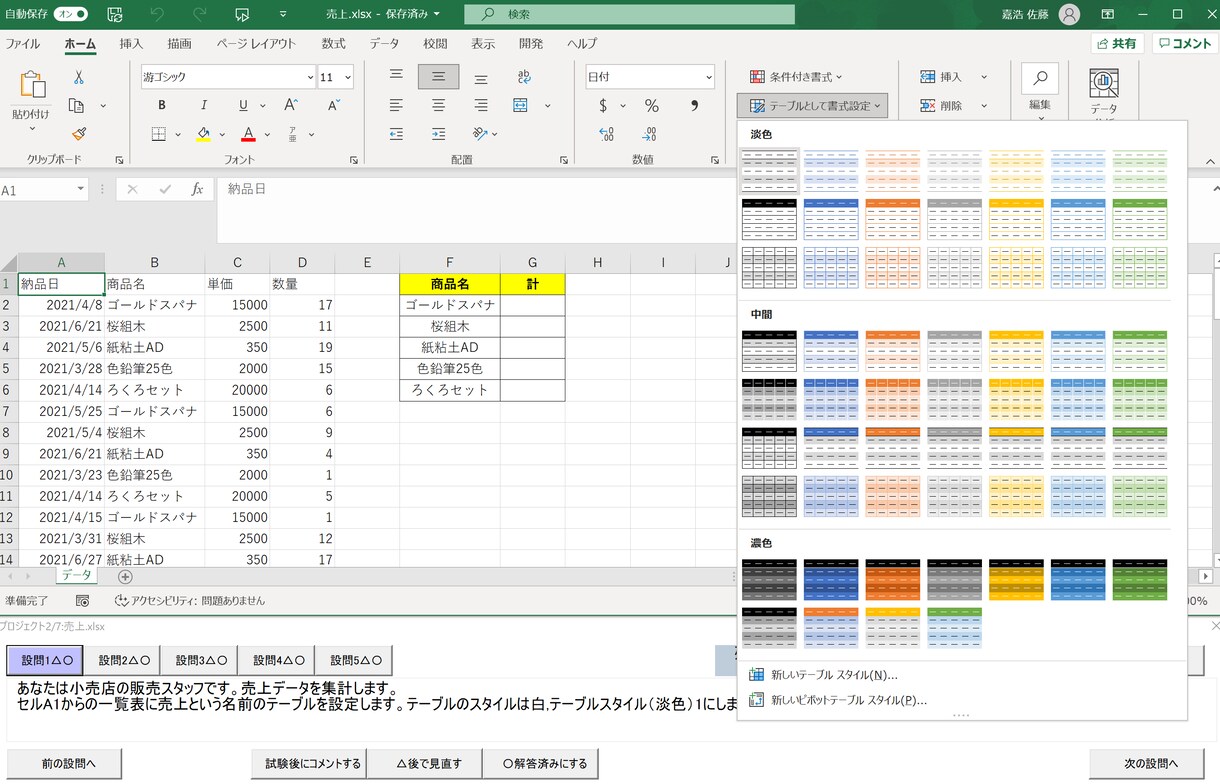Click the Borders icon
Image resolution: width=1220 pixels, height=784 pixels.
tap(159, 134)
